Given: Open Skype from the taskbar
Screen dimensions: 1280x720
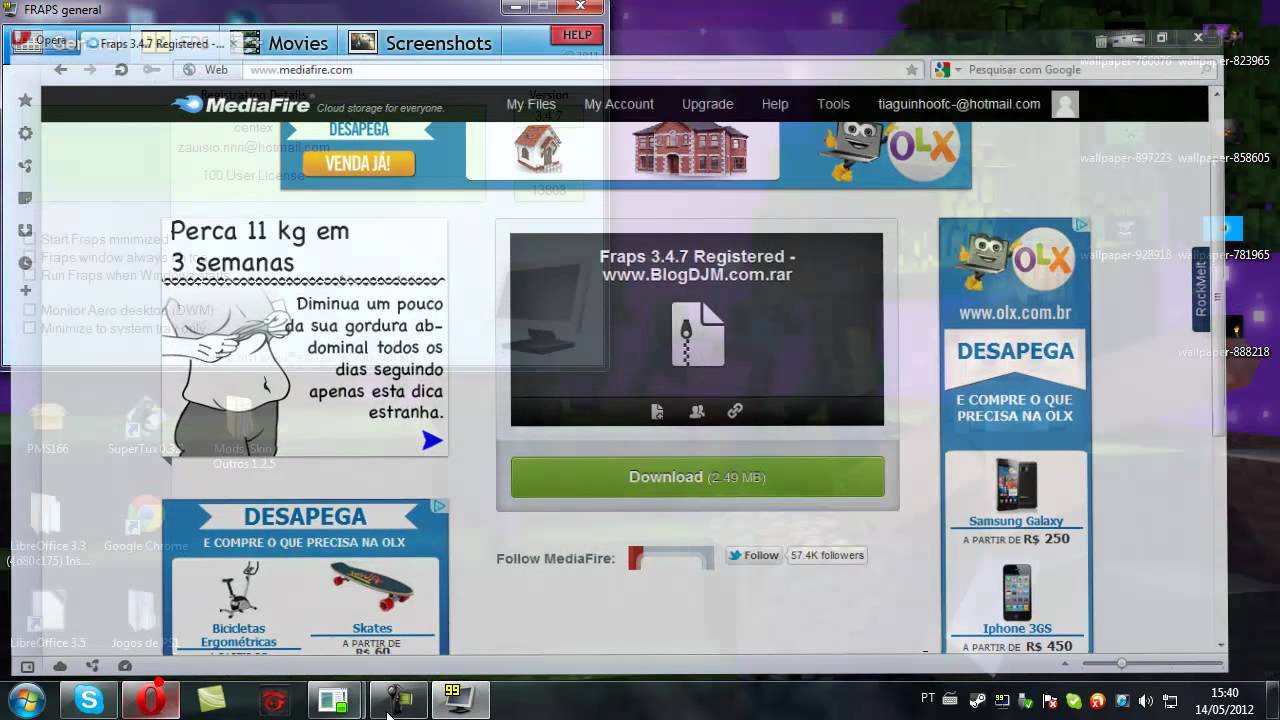Looking at the screenshot, I should point(89,700).
